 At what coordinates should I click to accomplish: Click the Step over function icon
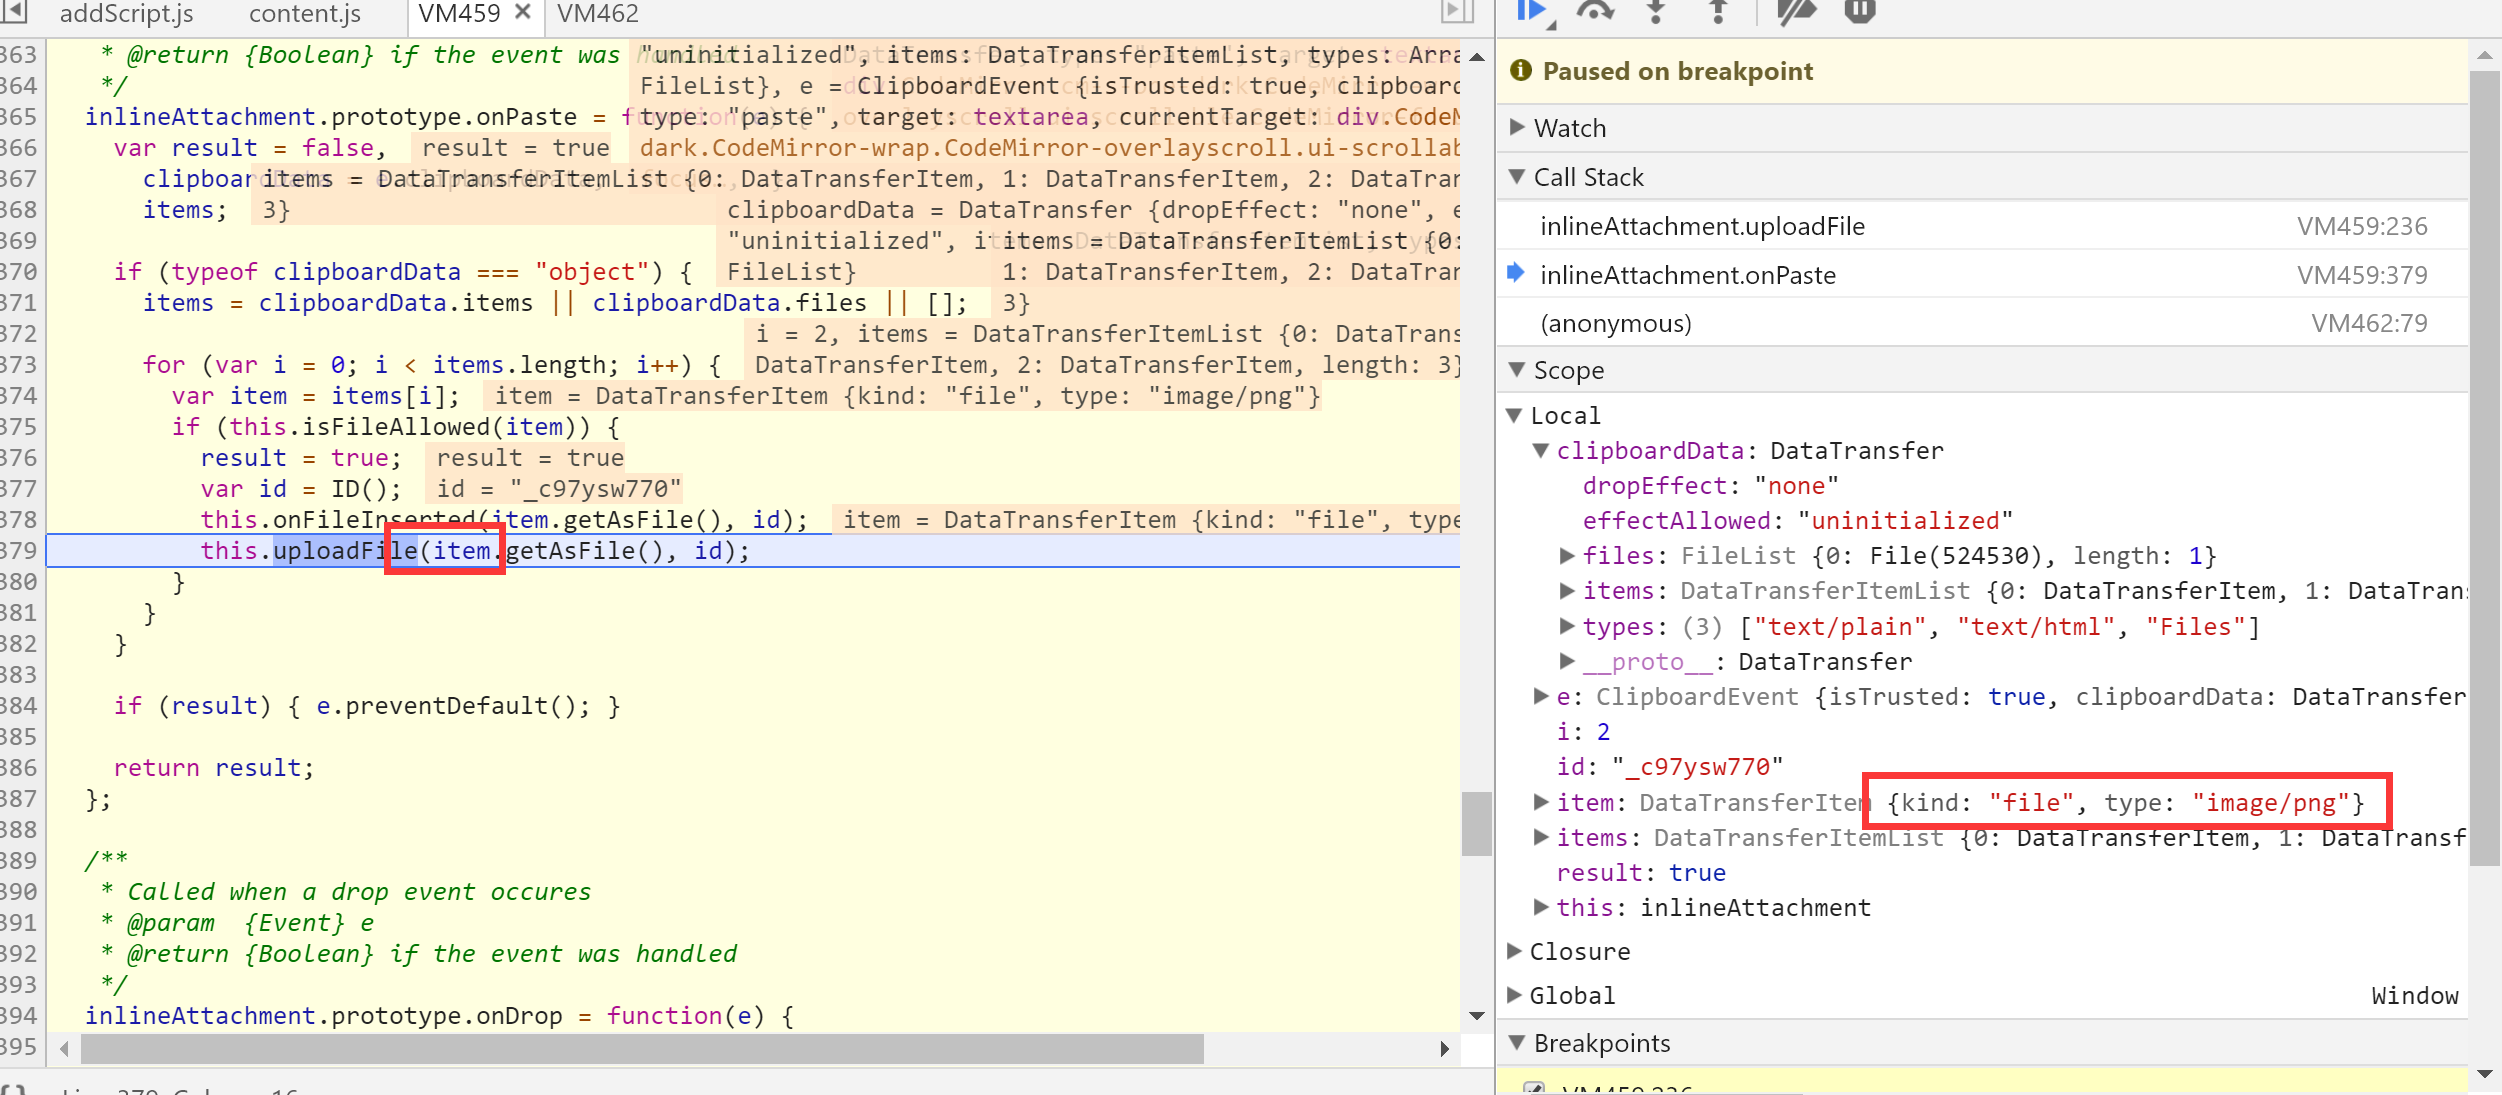tap(1595, 11)
